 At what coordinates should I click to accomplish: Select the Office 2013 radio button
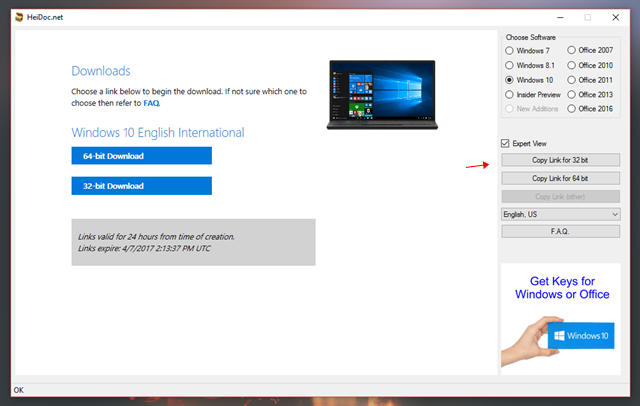click(572, 93)
